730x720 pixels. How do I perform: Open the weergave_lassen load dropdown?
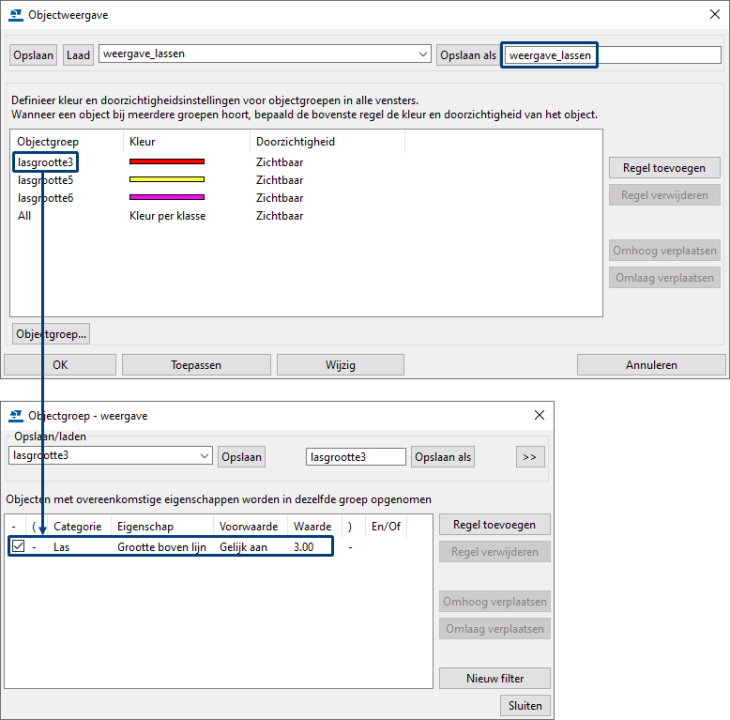(x=423, y=54)
